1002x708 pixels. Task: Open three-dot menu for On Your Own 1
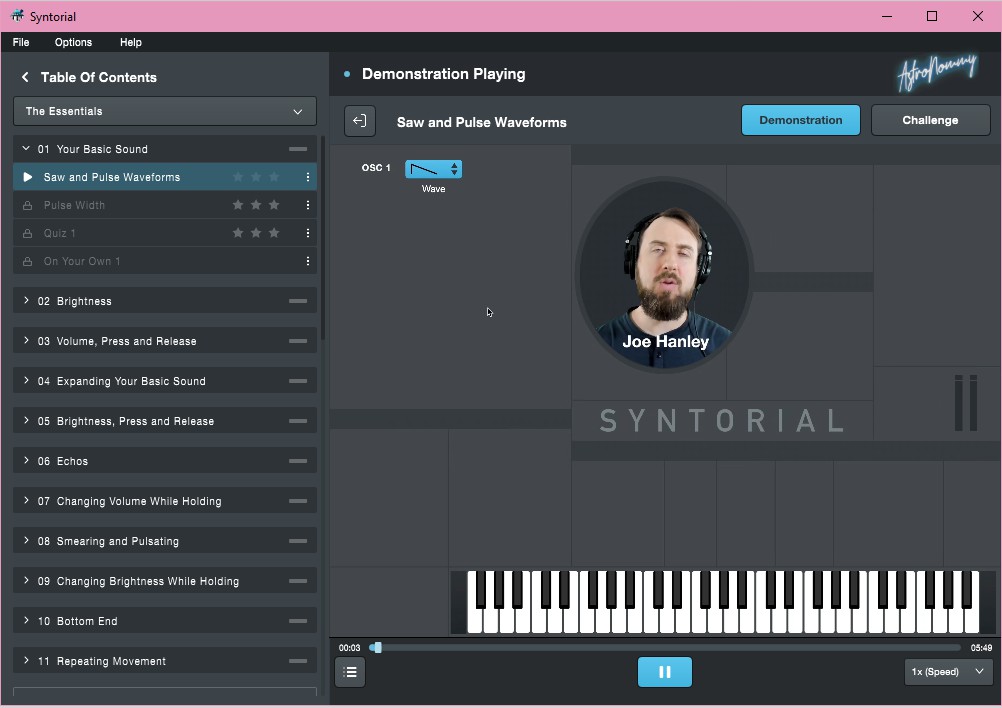308,261
